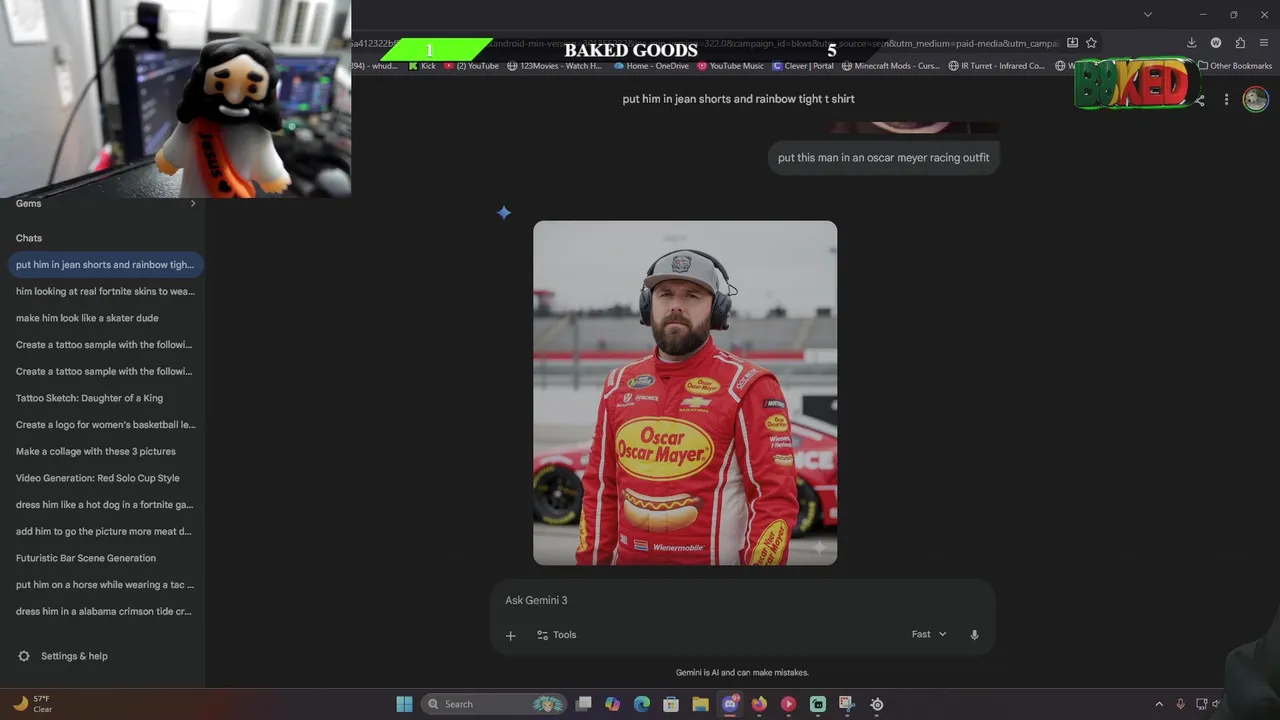Open the browser hamburger menu
Viewport: 1280px width, 720px height.
pyautogui.click(x=1264, y=43)
